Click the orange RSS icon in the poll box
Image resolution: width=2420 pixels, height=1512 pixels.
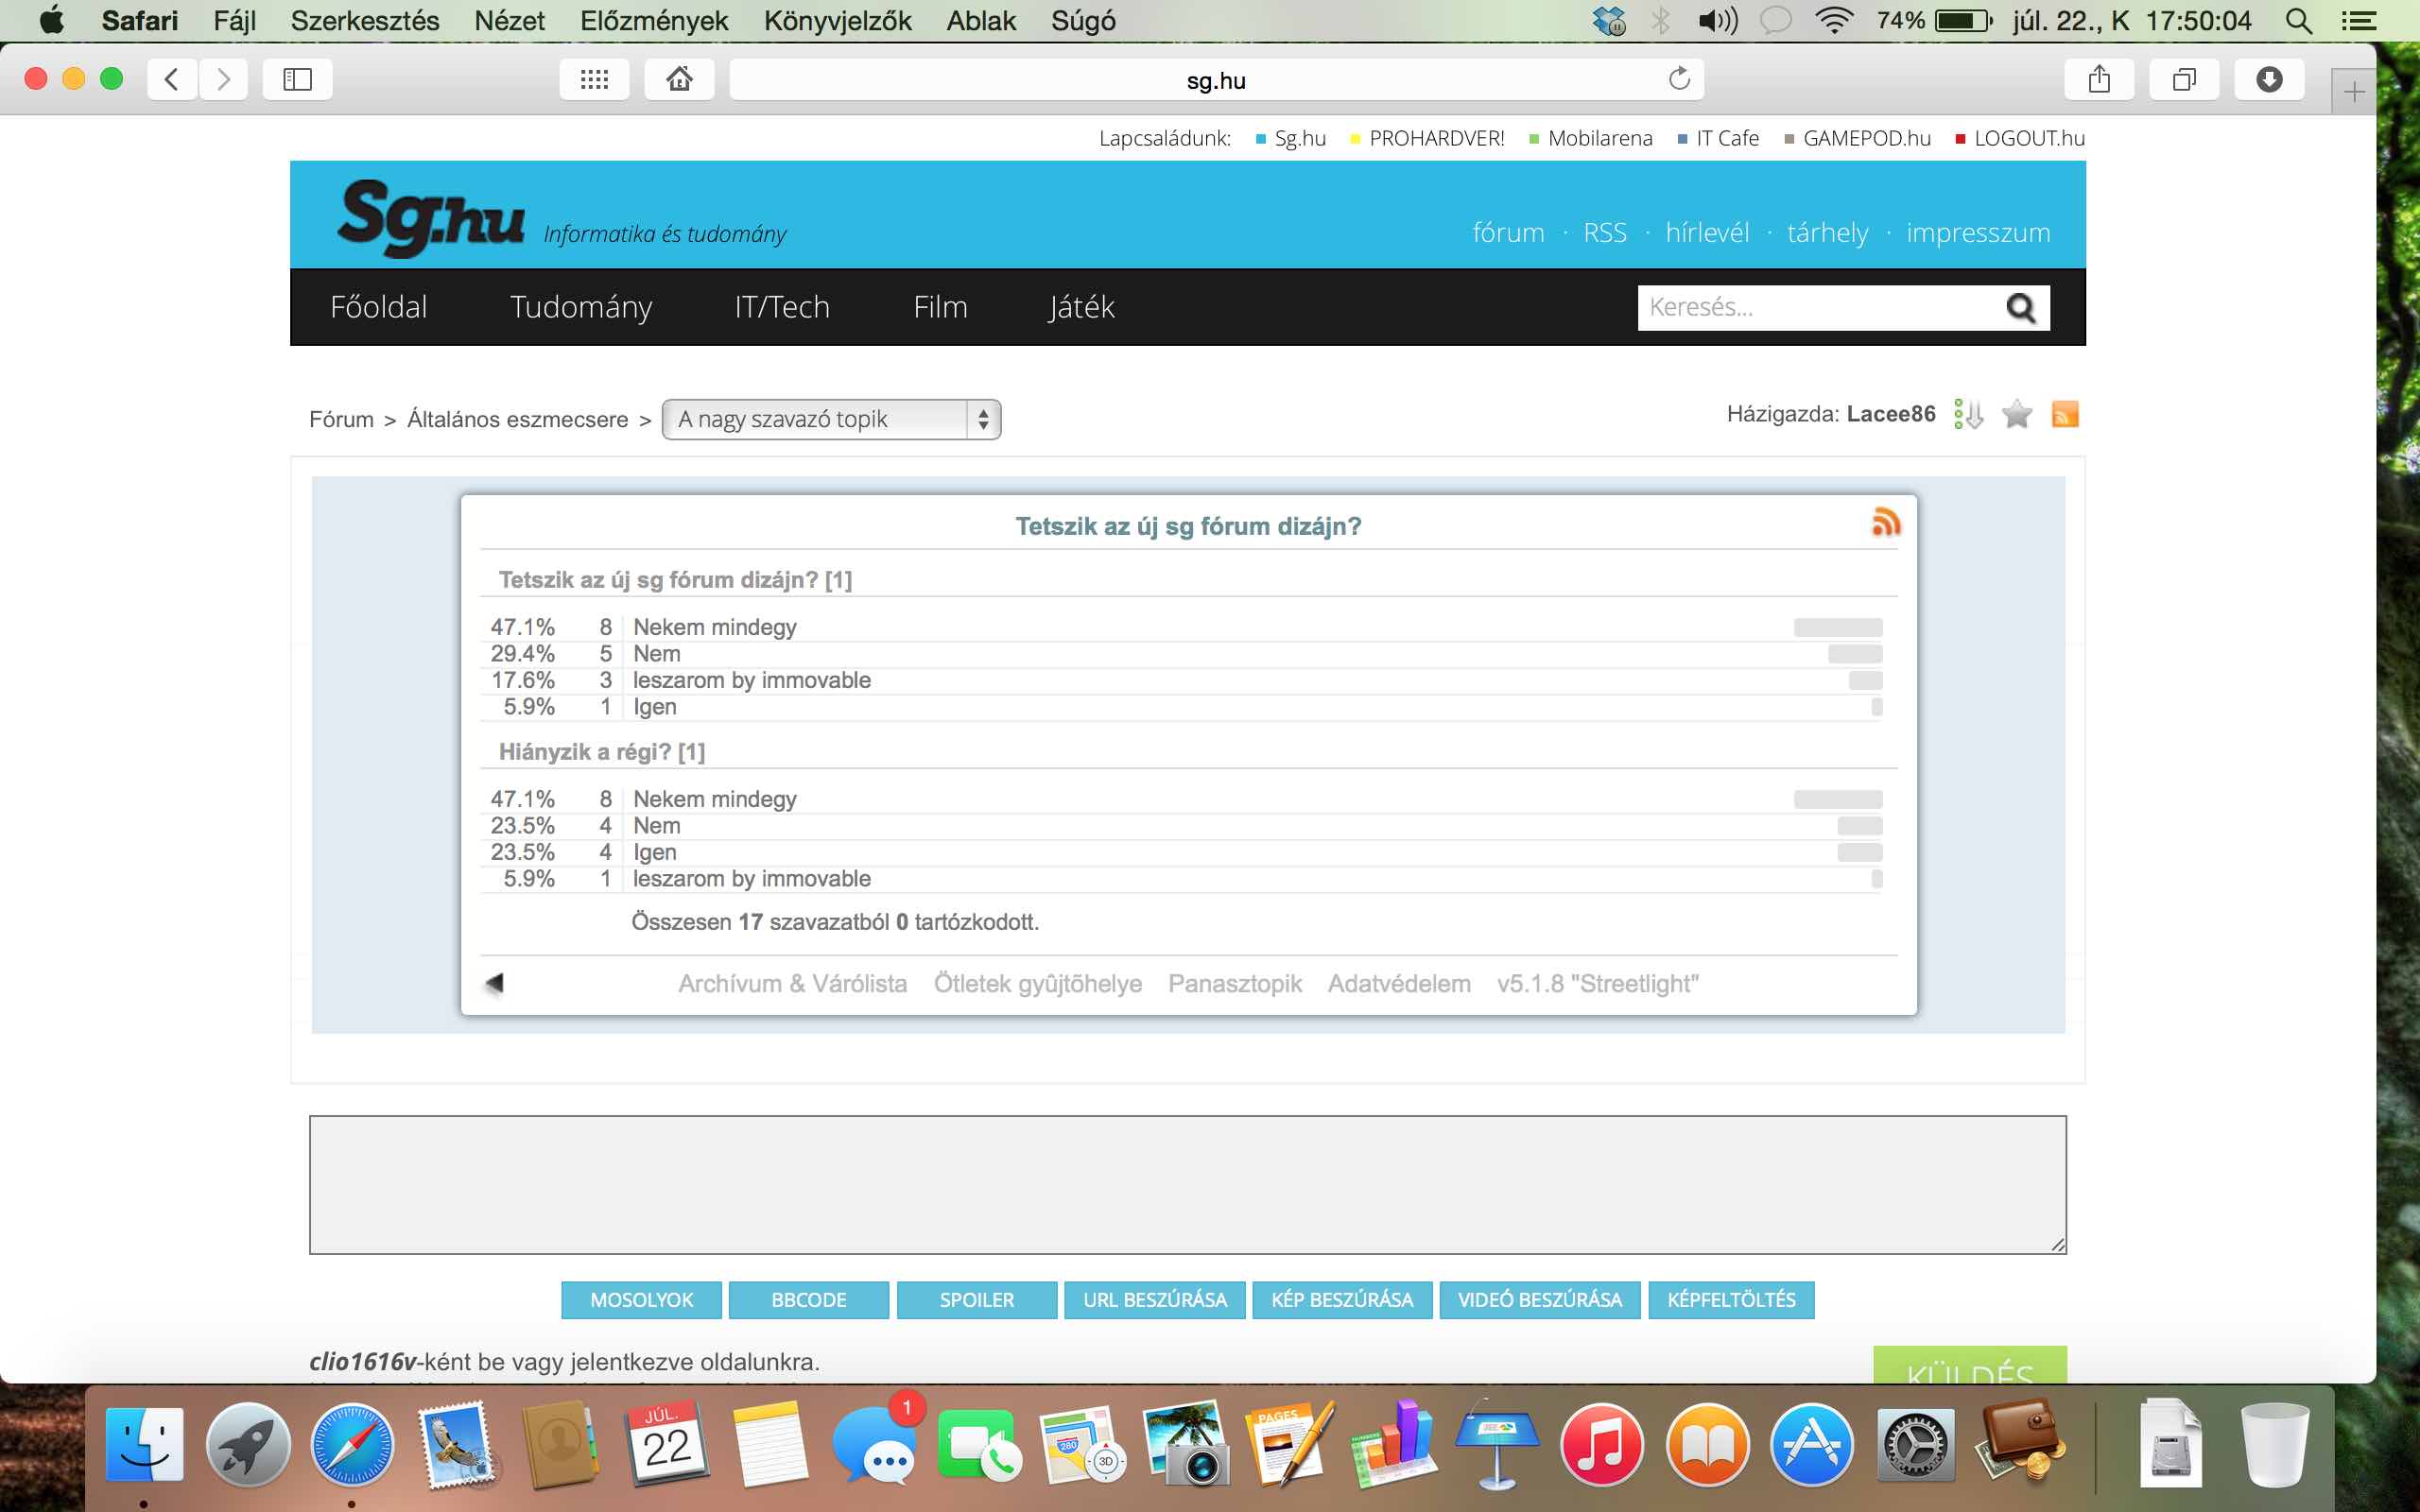(x=1885, y=522)
